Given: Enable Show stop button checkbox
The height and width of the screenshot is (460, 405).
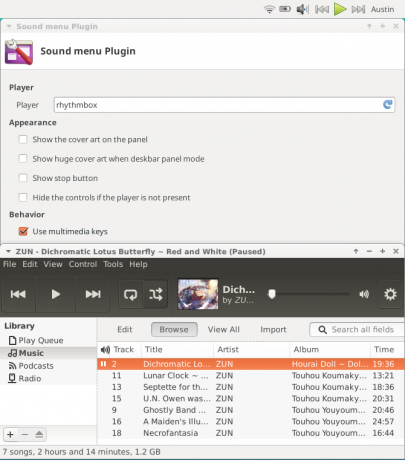Looking at the screenshot, I should pos(23,178).
